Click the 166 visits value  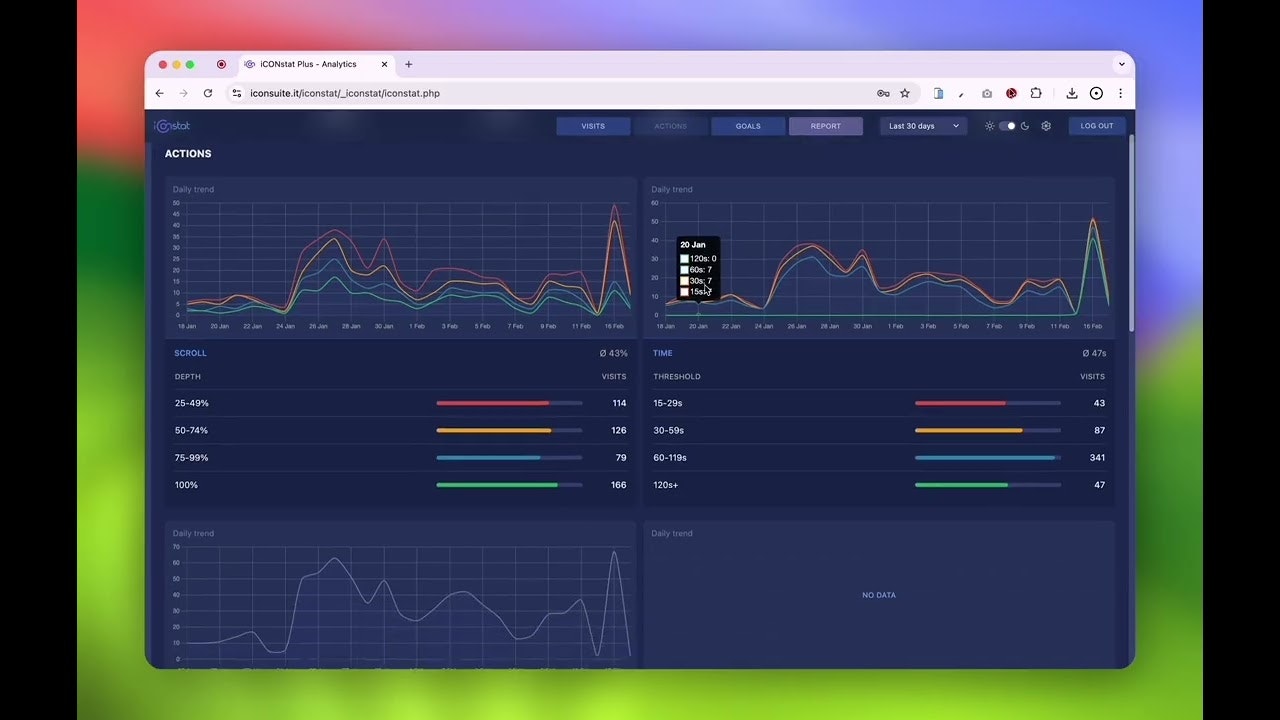pos(619,485)
